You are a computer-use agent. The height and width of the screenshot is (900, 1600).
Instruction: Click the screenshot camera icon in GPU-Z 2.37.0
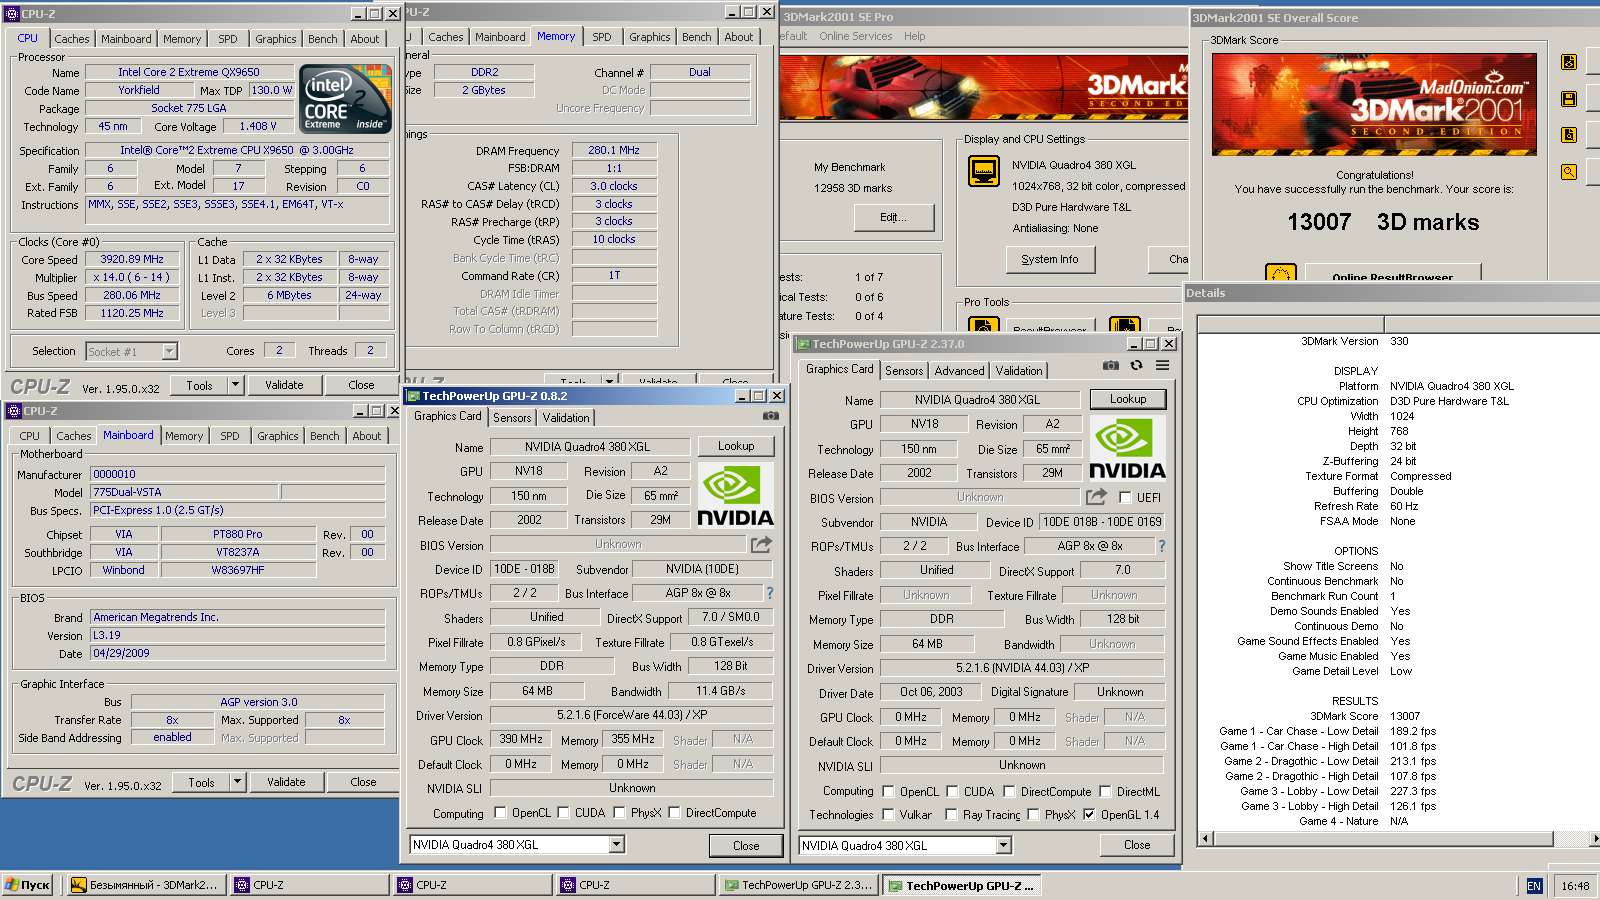[x=1110, y=365]
